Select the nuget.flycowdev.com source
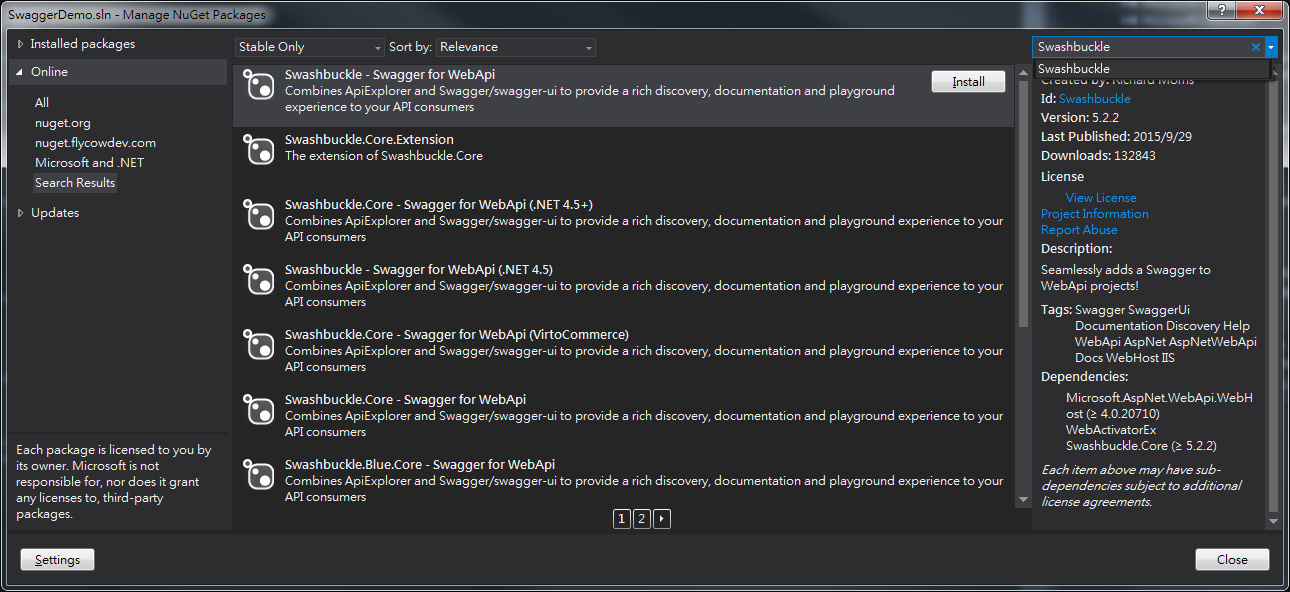Viewport: 1290px width, 592px height. click(x=95, y=143)
